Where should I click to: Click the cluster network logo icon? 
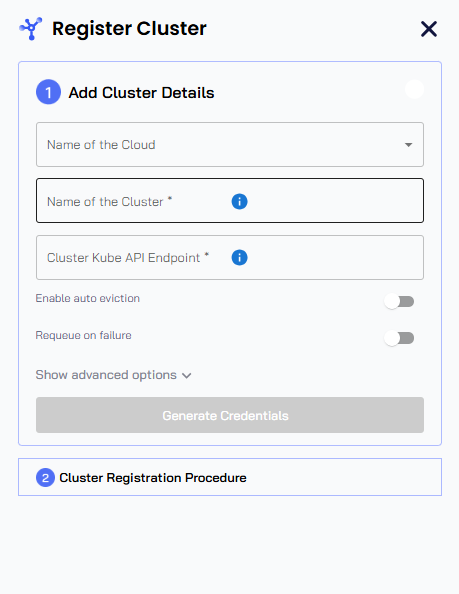tap(31, 28)
